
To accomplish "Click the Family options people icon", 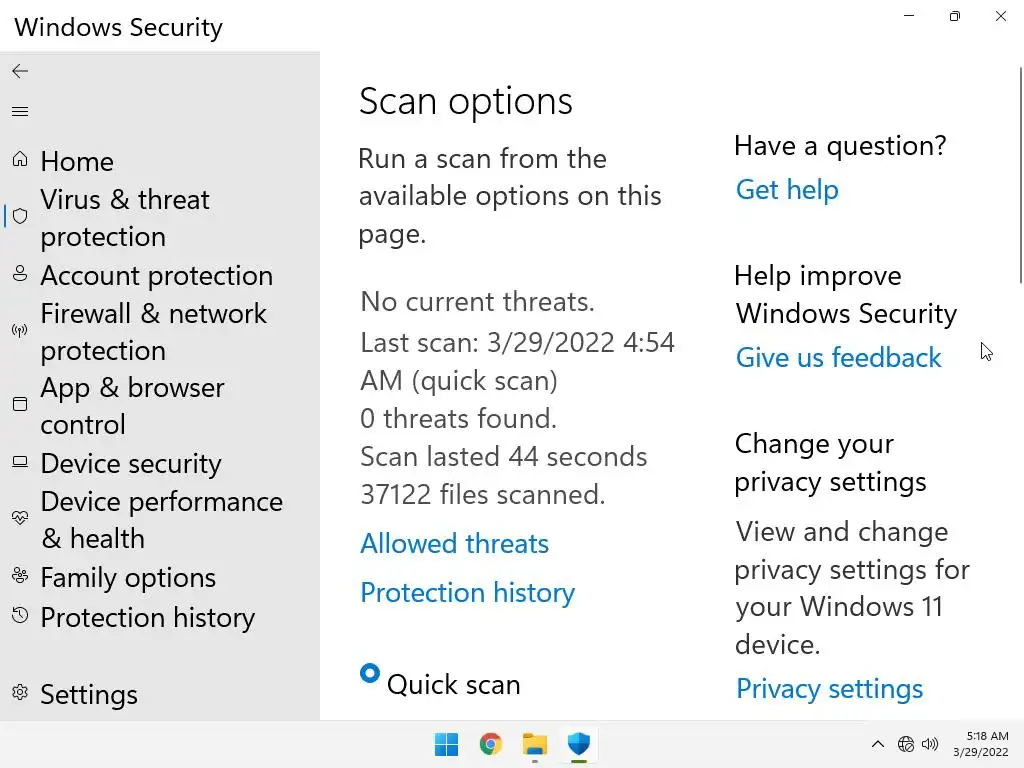I will (20, 576).
